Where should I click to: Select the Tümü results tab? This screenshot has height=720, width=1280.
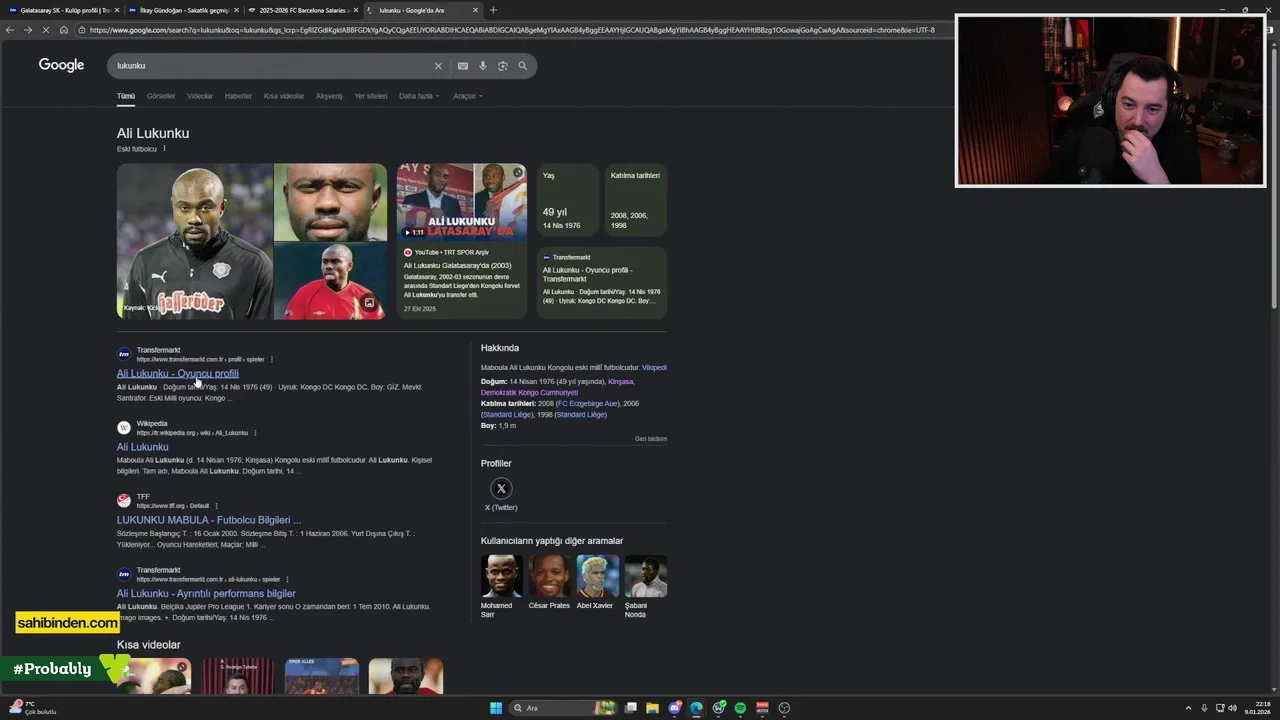125,96
